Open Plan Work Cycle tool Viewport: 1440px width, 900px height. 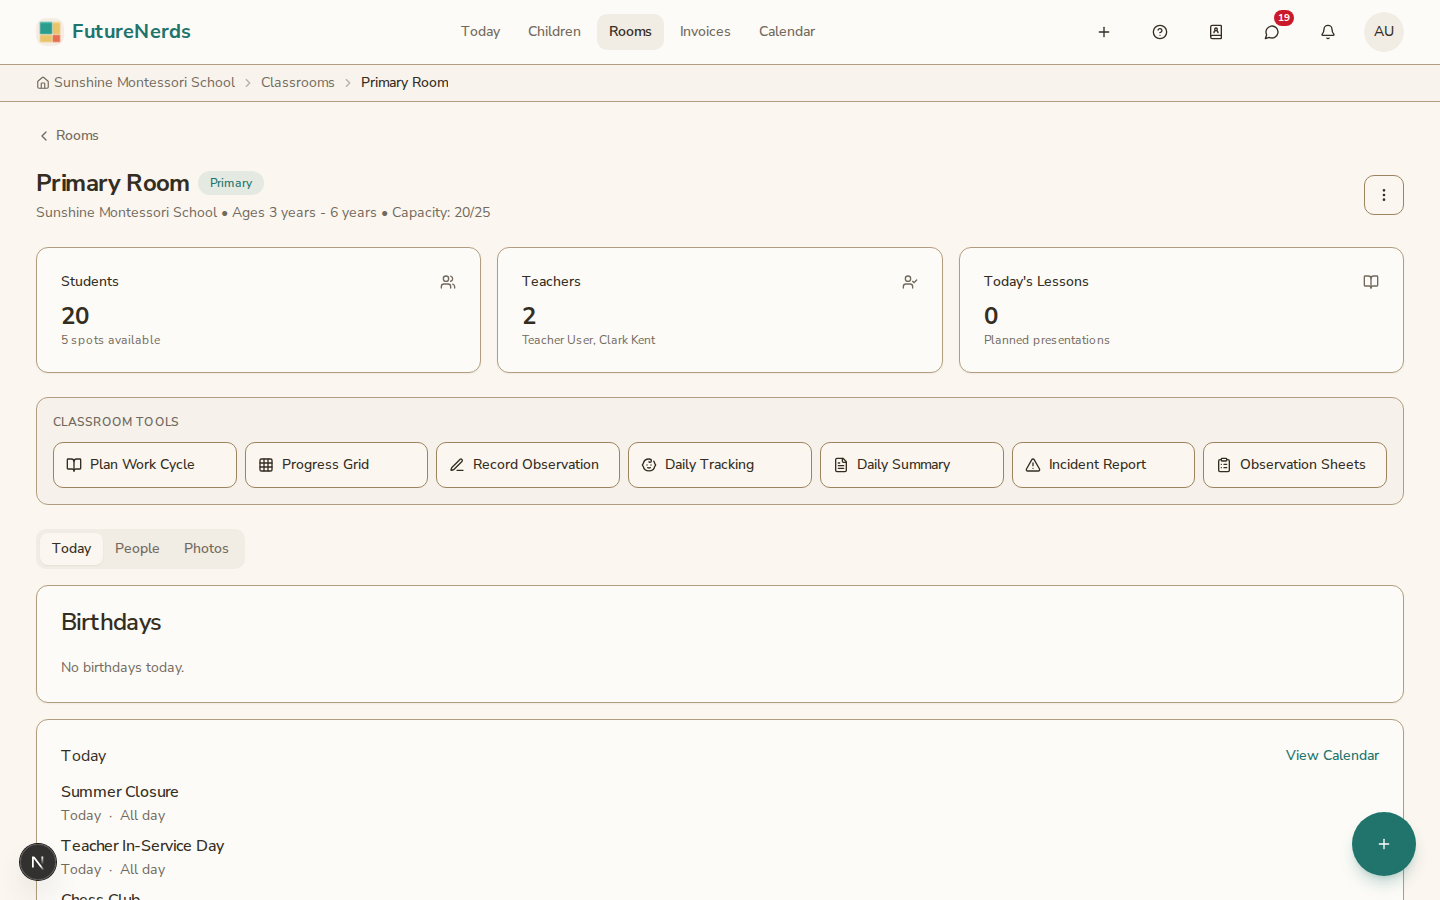pyautogui.click(x=145, y=465)
